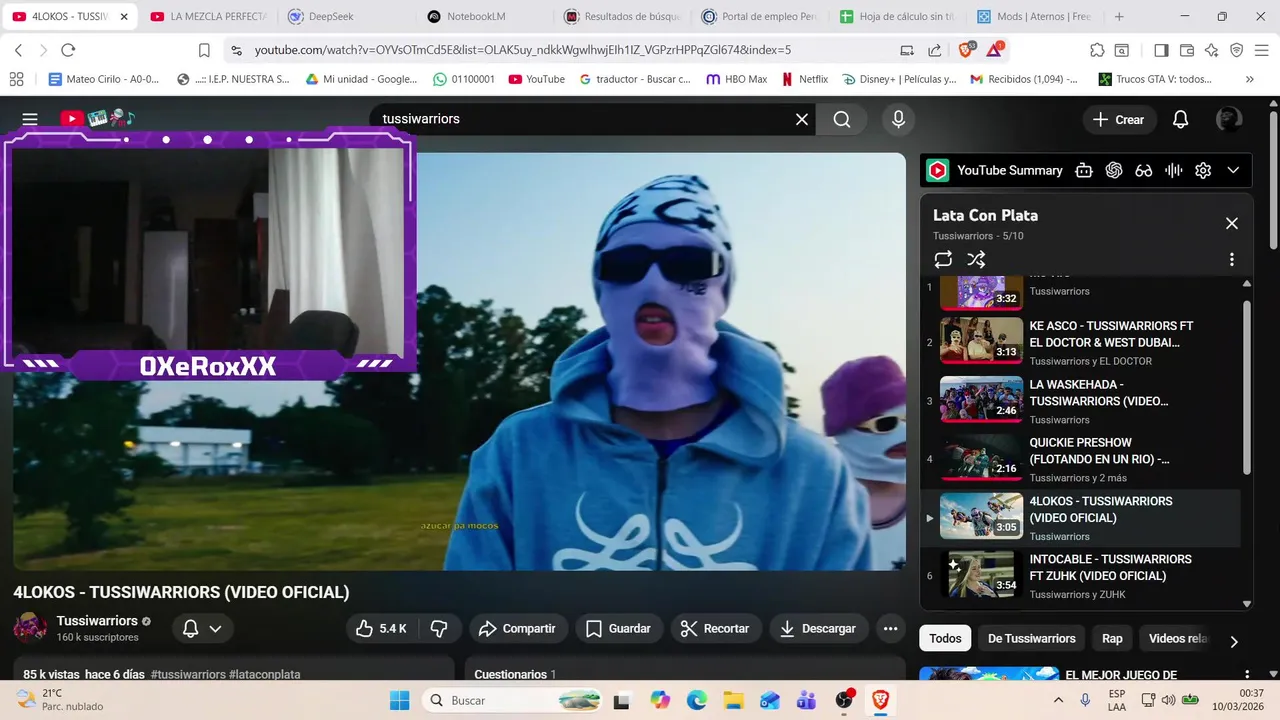The image size is (1280, 720).
Task: Toggle the browser sidebar panel
Action: pyautogui.click(x=1161, y=50)
